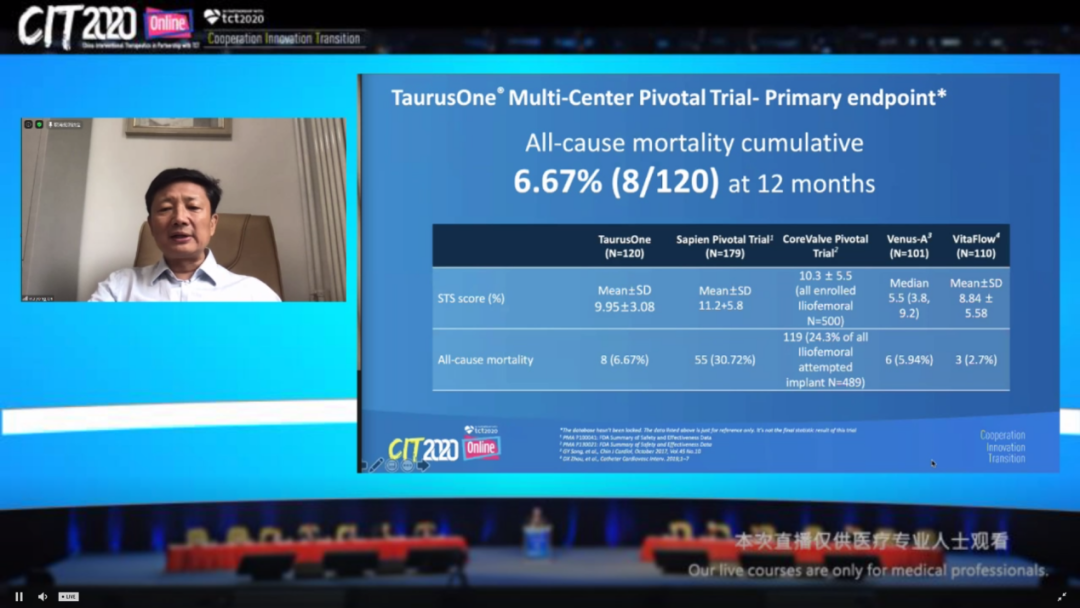The height and width of the screenshot is (608, 1080).
Task: Enter fullscreen with the expand arrows icon
Action: coord(1061,596)
